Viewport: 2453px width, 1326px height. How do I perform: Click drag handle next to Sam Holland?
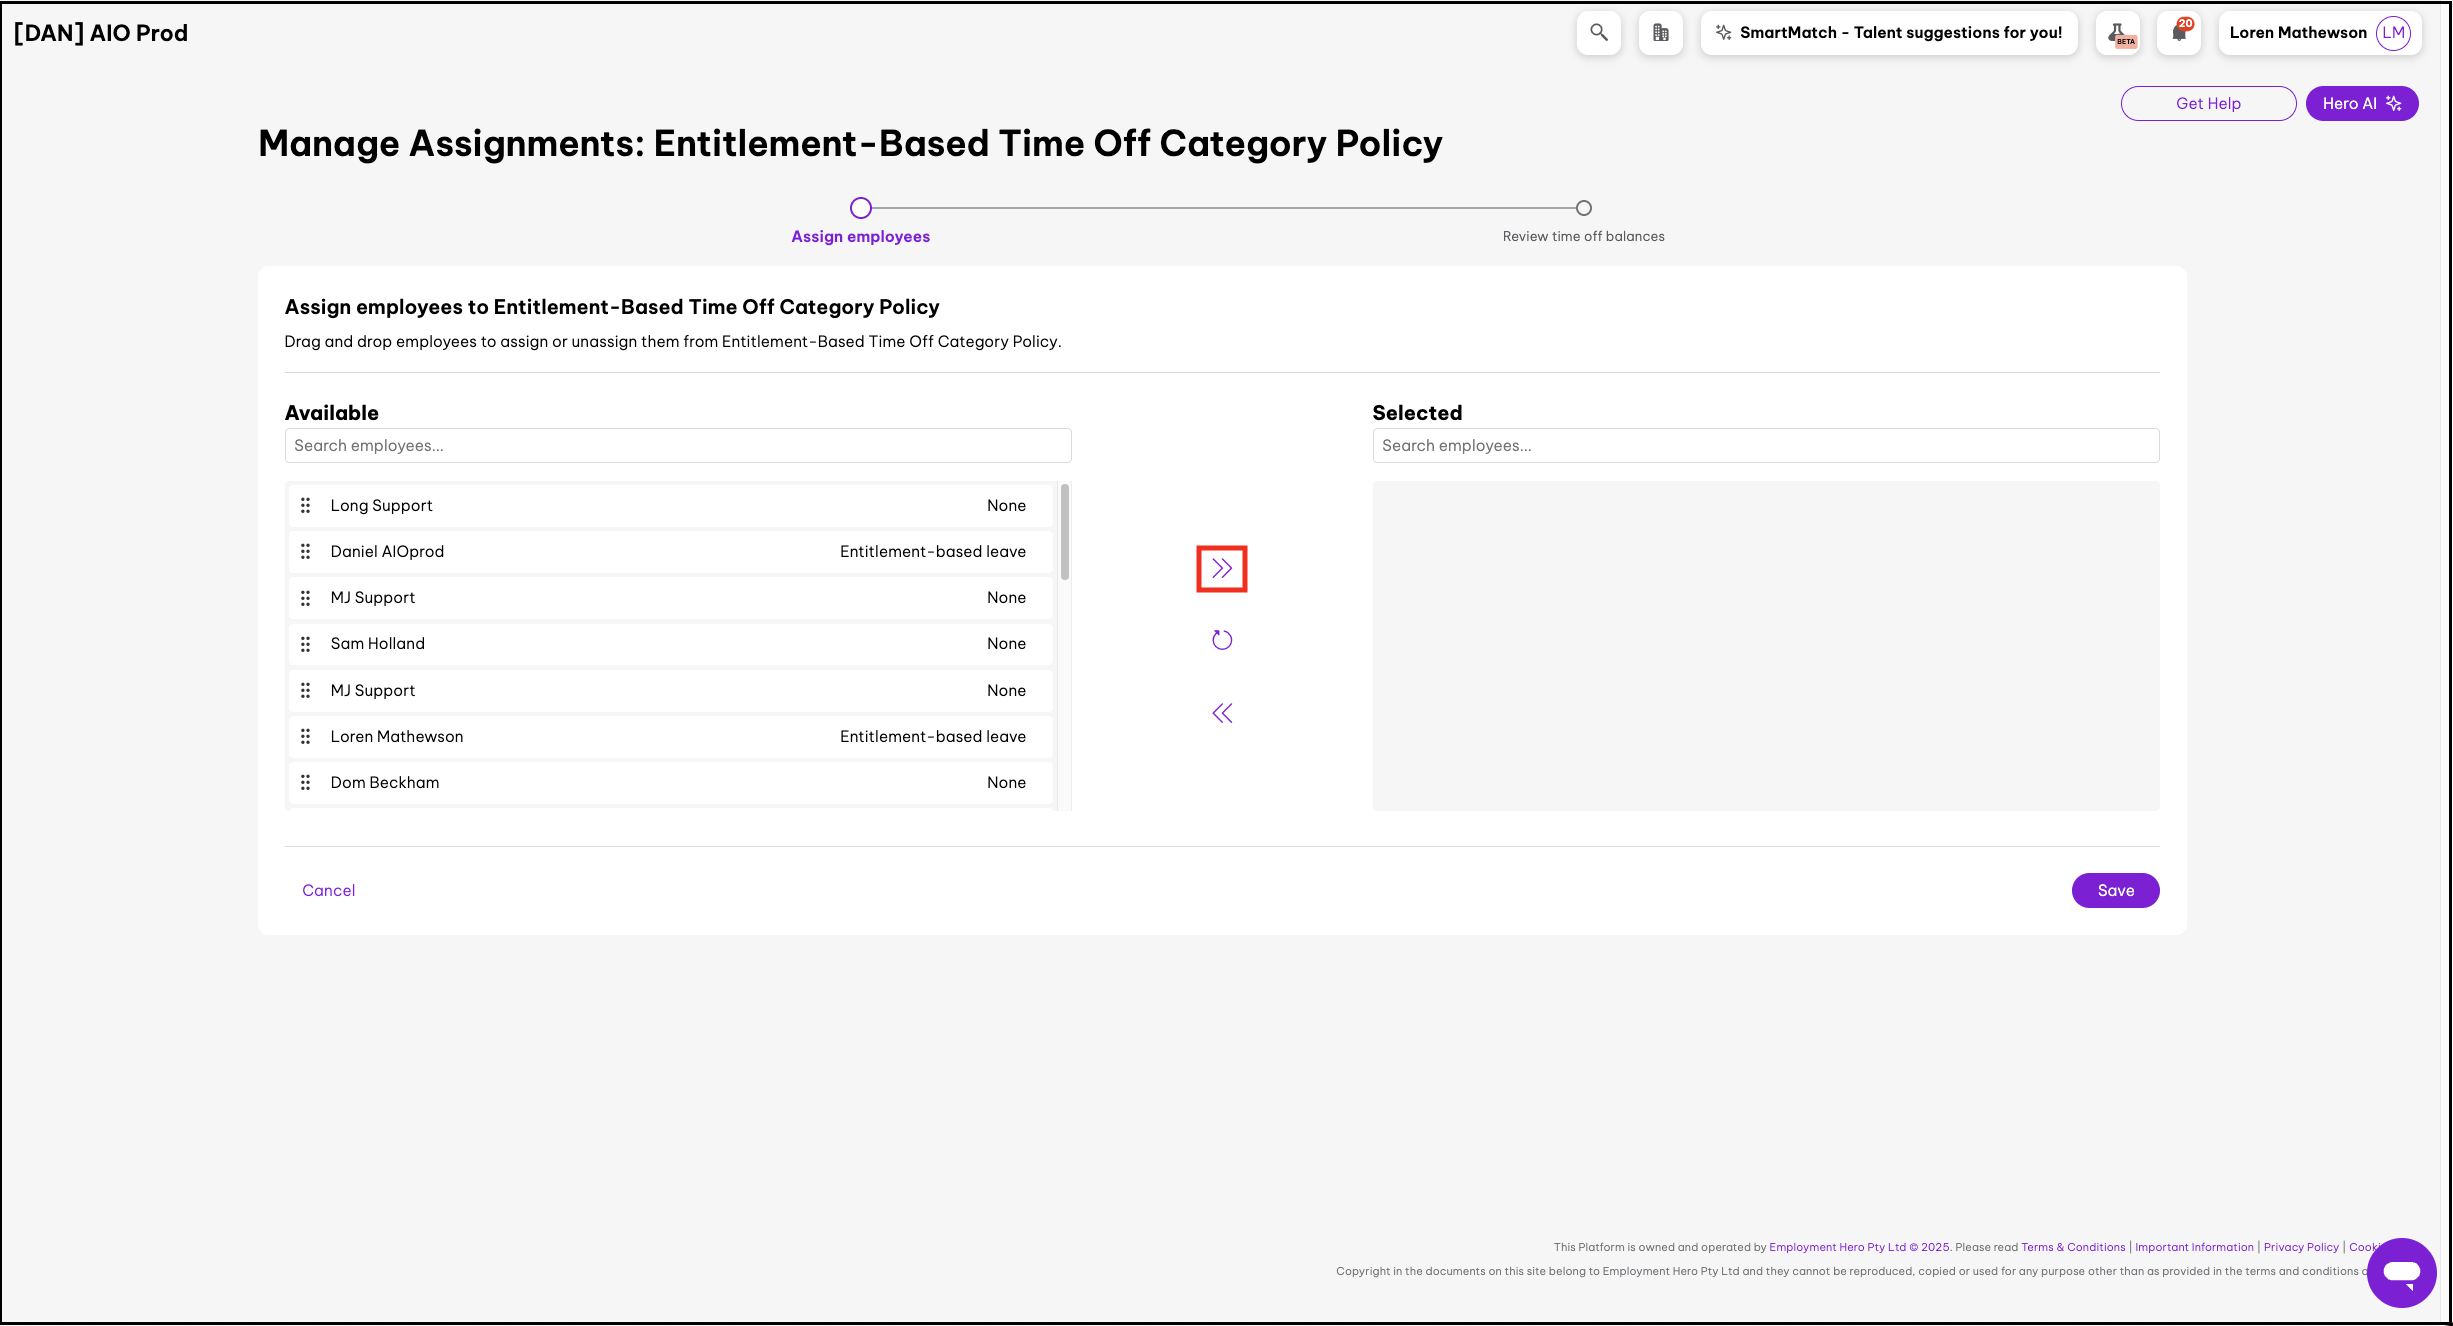click(306, 644)
